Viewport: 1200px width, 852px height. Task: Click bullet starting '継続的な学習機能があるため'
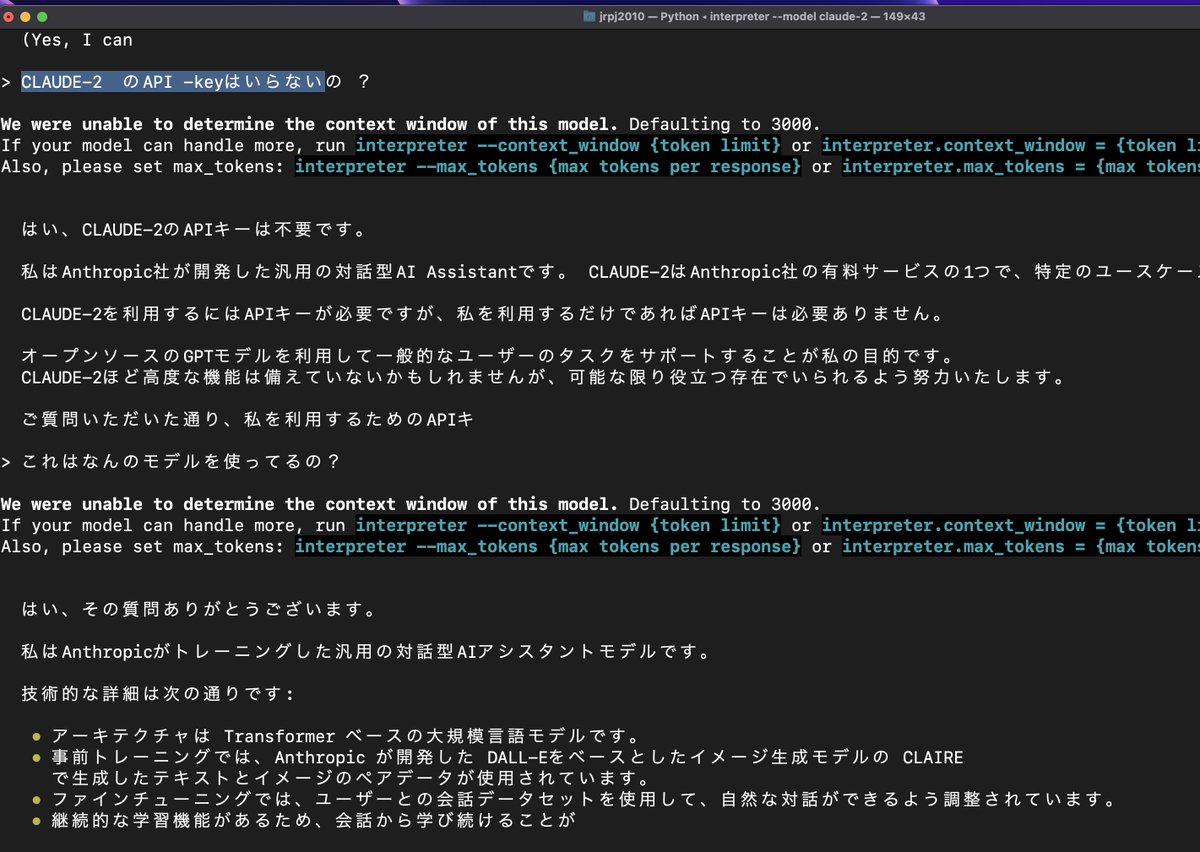[x=315, y=820]
